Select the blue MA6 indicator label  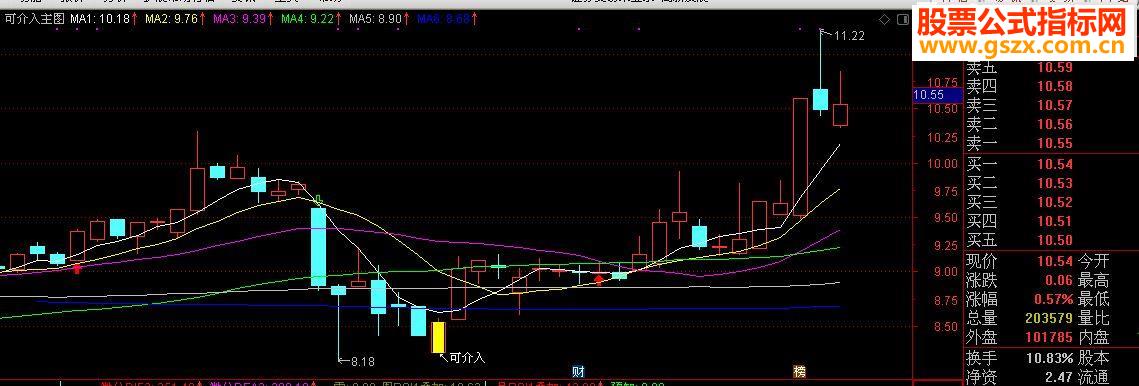[x=444, y=19]
